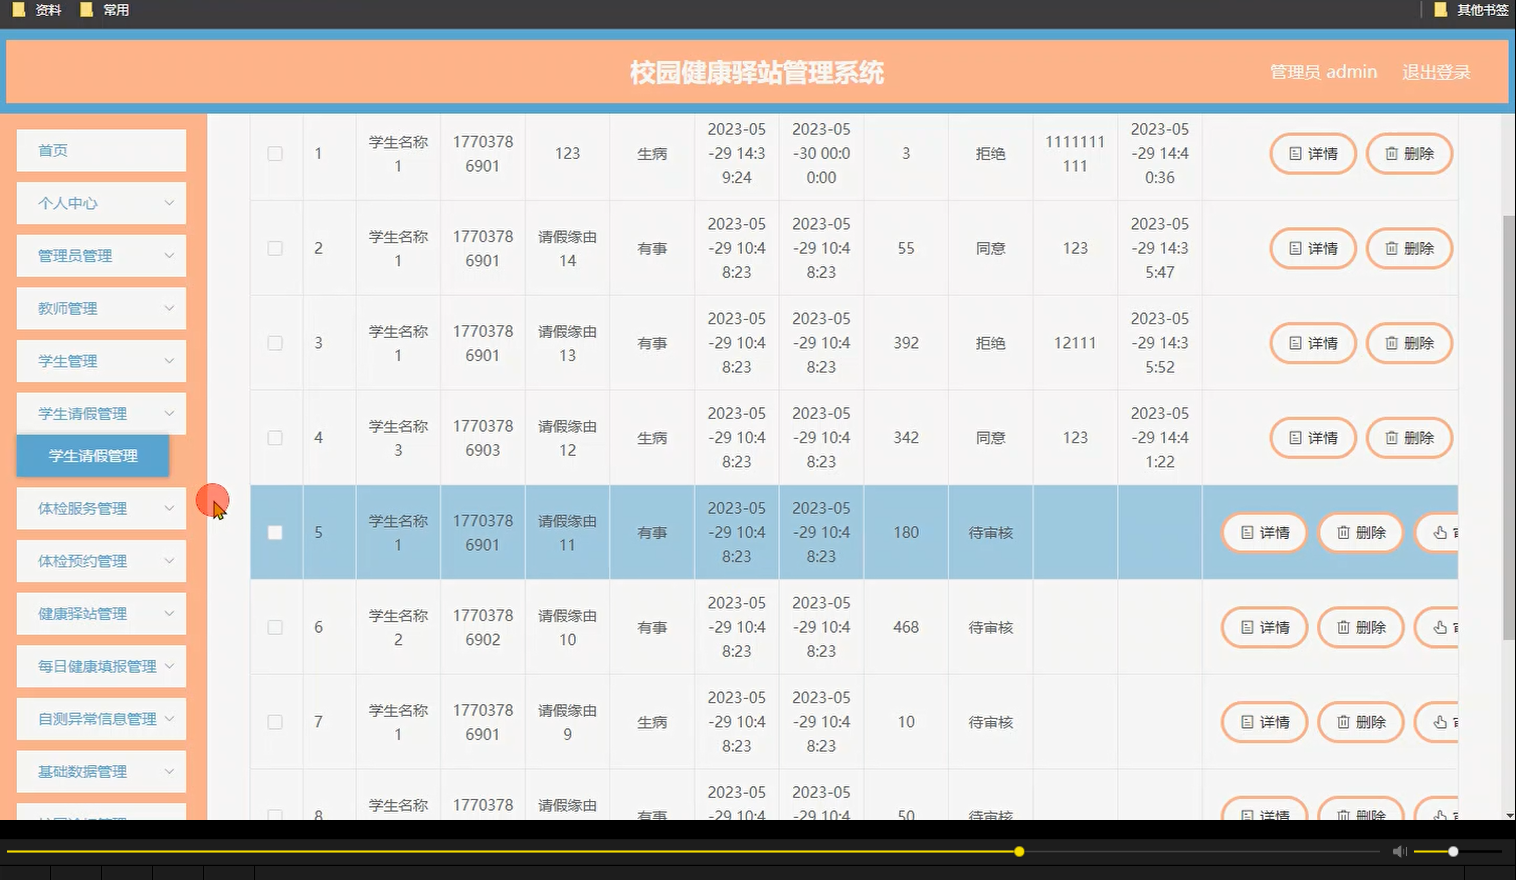The height and width of the screenshot is (880, 1516).
Task: Open 详情 for row 1
Action: coord(1313,154)
